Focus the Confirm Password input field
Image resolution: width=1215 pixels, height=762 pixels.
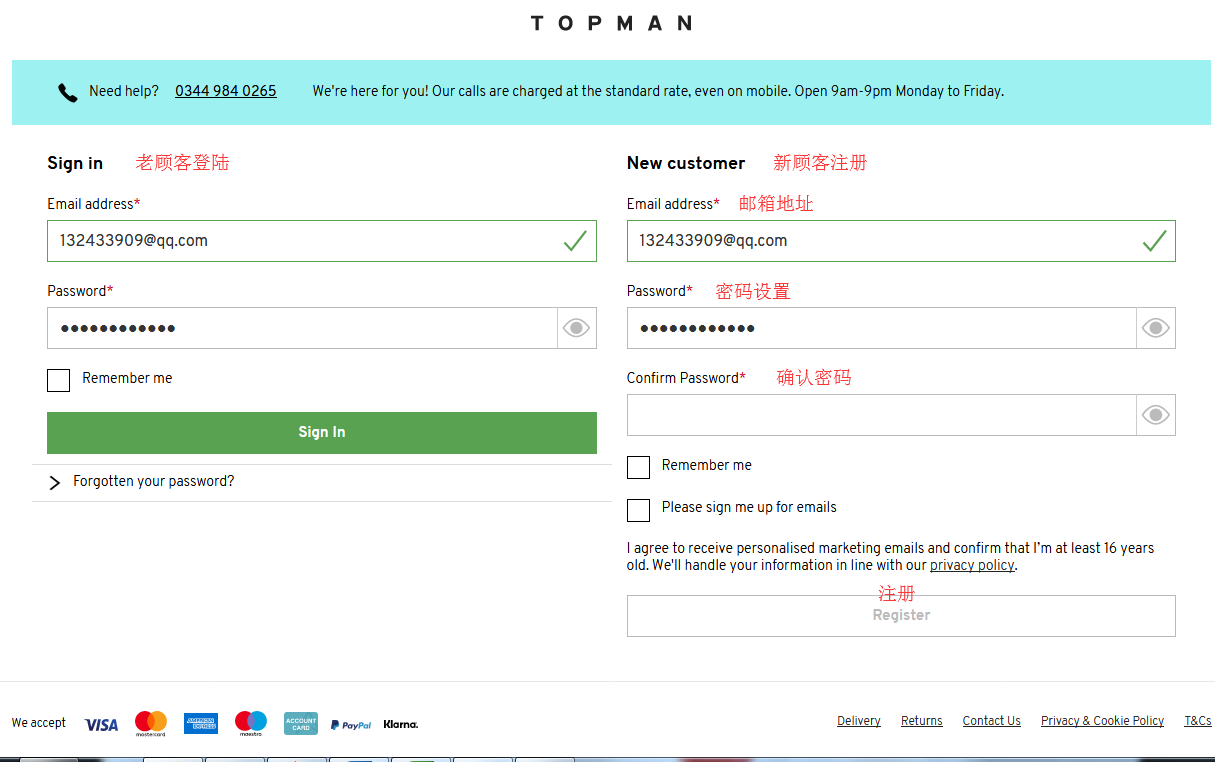click(x=881, y=415)
